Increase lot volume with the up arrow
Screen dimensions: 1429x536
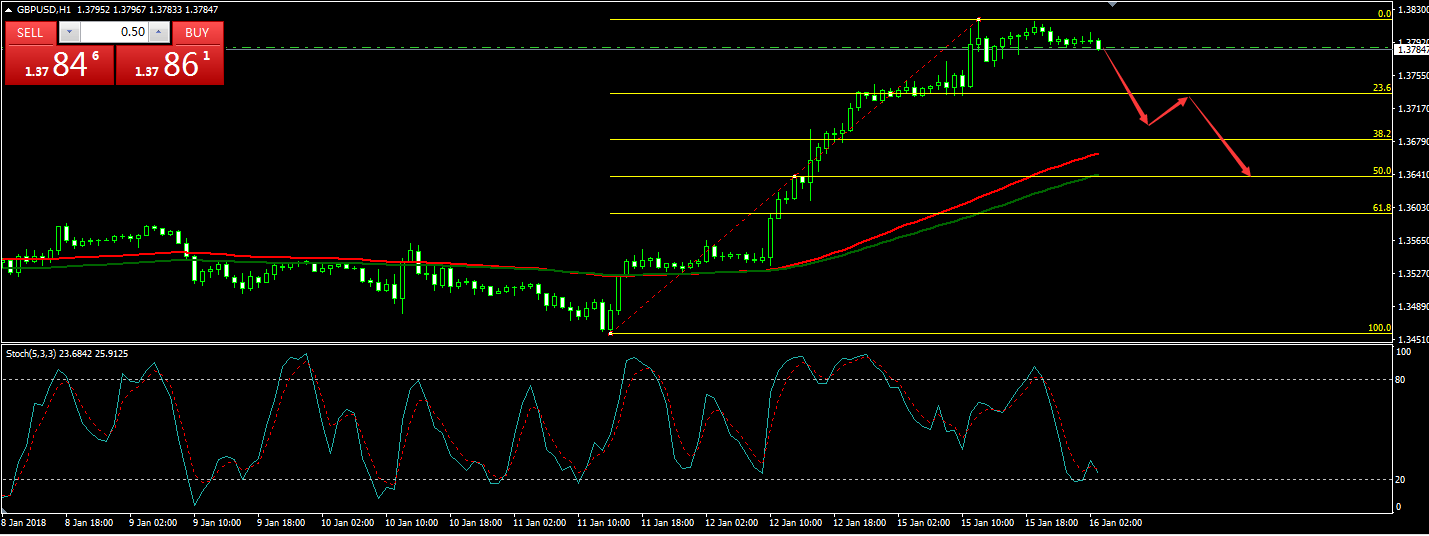[x=160, y=32]
